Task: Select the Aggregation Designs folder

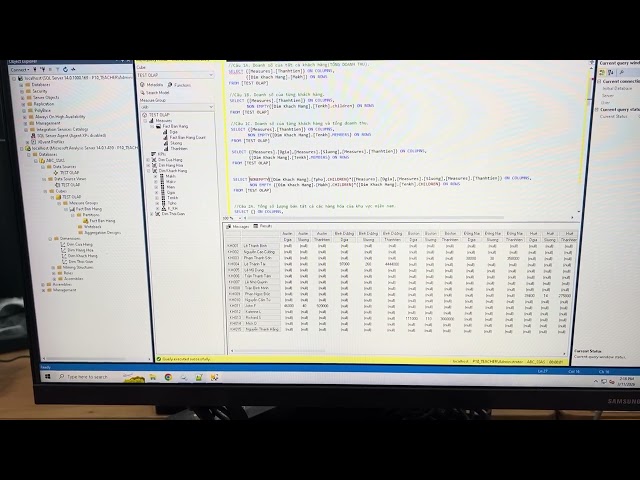Action: tap(99, 233)
